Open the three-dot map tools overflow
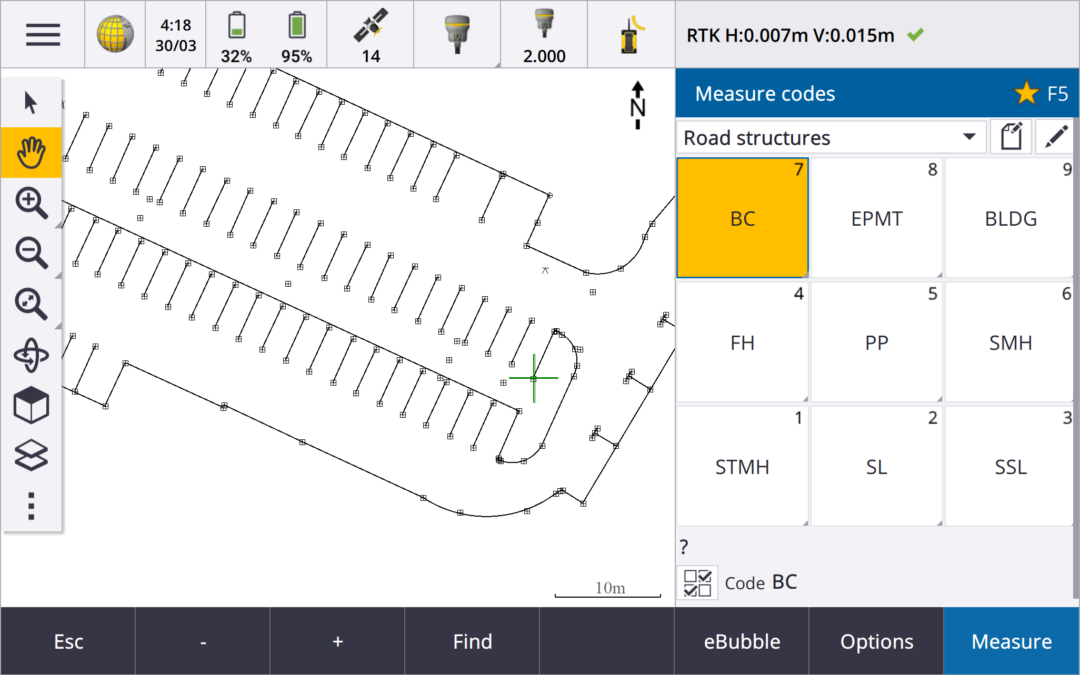1080x675 pixels. 31,505
